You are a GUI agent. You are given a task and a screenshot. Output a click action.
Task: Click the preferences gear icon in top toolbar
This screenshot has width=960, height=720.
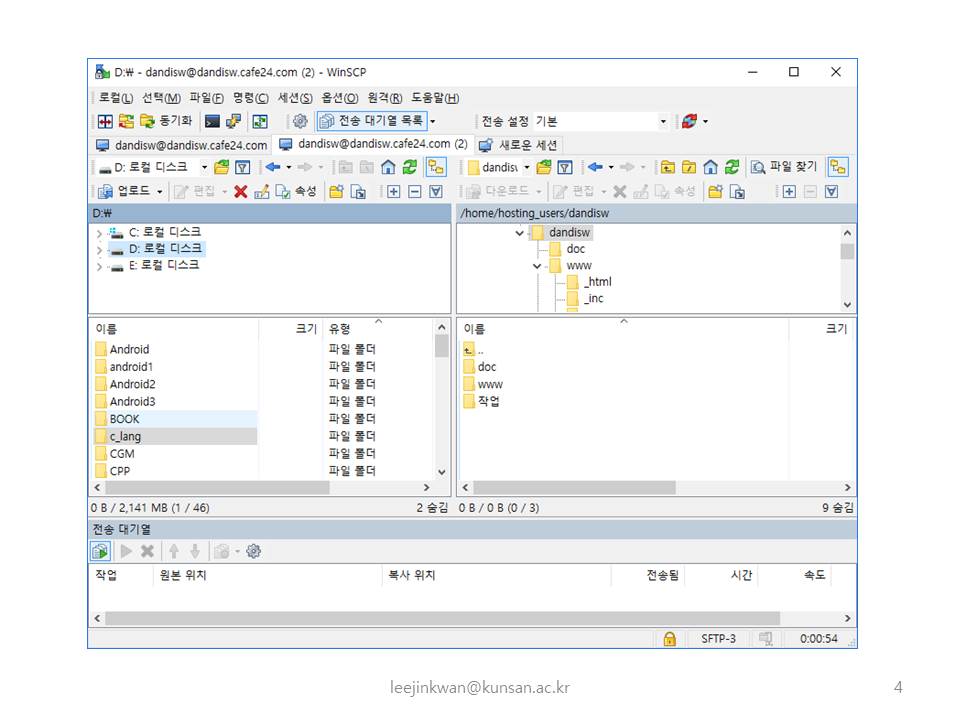[x=300, y=122]
